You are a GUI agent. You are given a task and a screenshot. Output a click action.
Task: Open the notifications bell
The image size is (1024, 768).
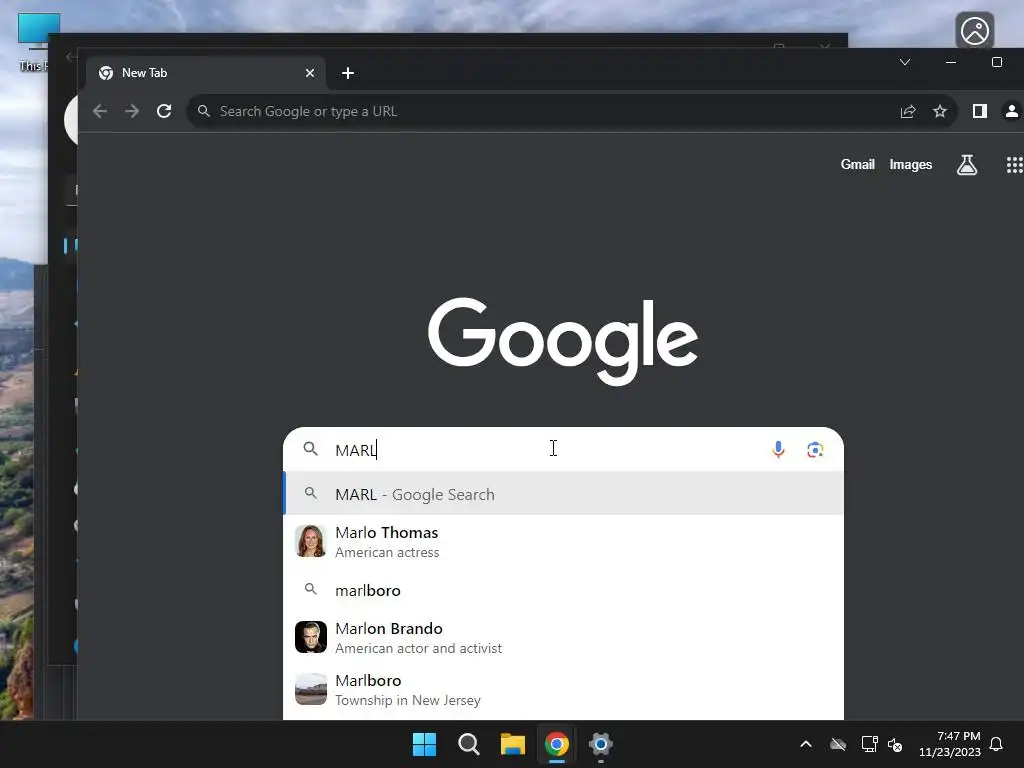(996, 744)
